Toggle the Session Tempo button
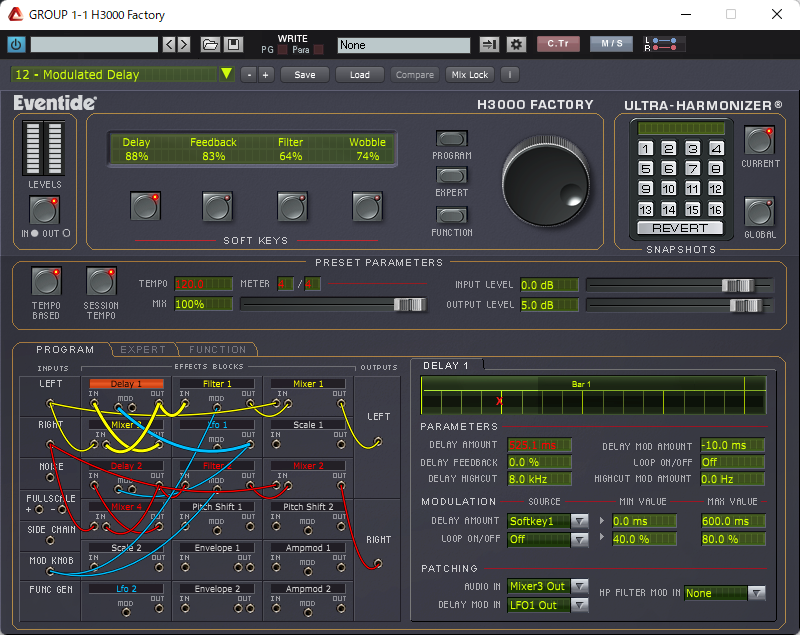This screenshot has height=635, width=800. 101,281
